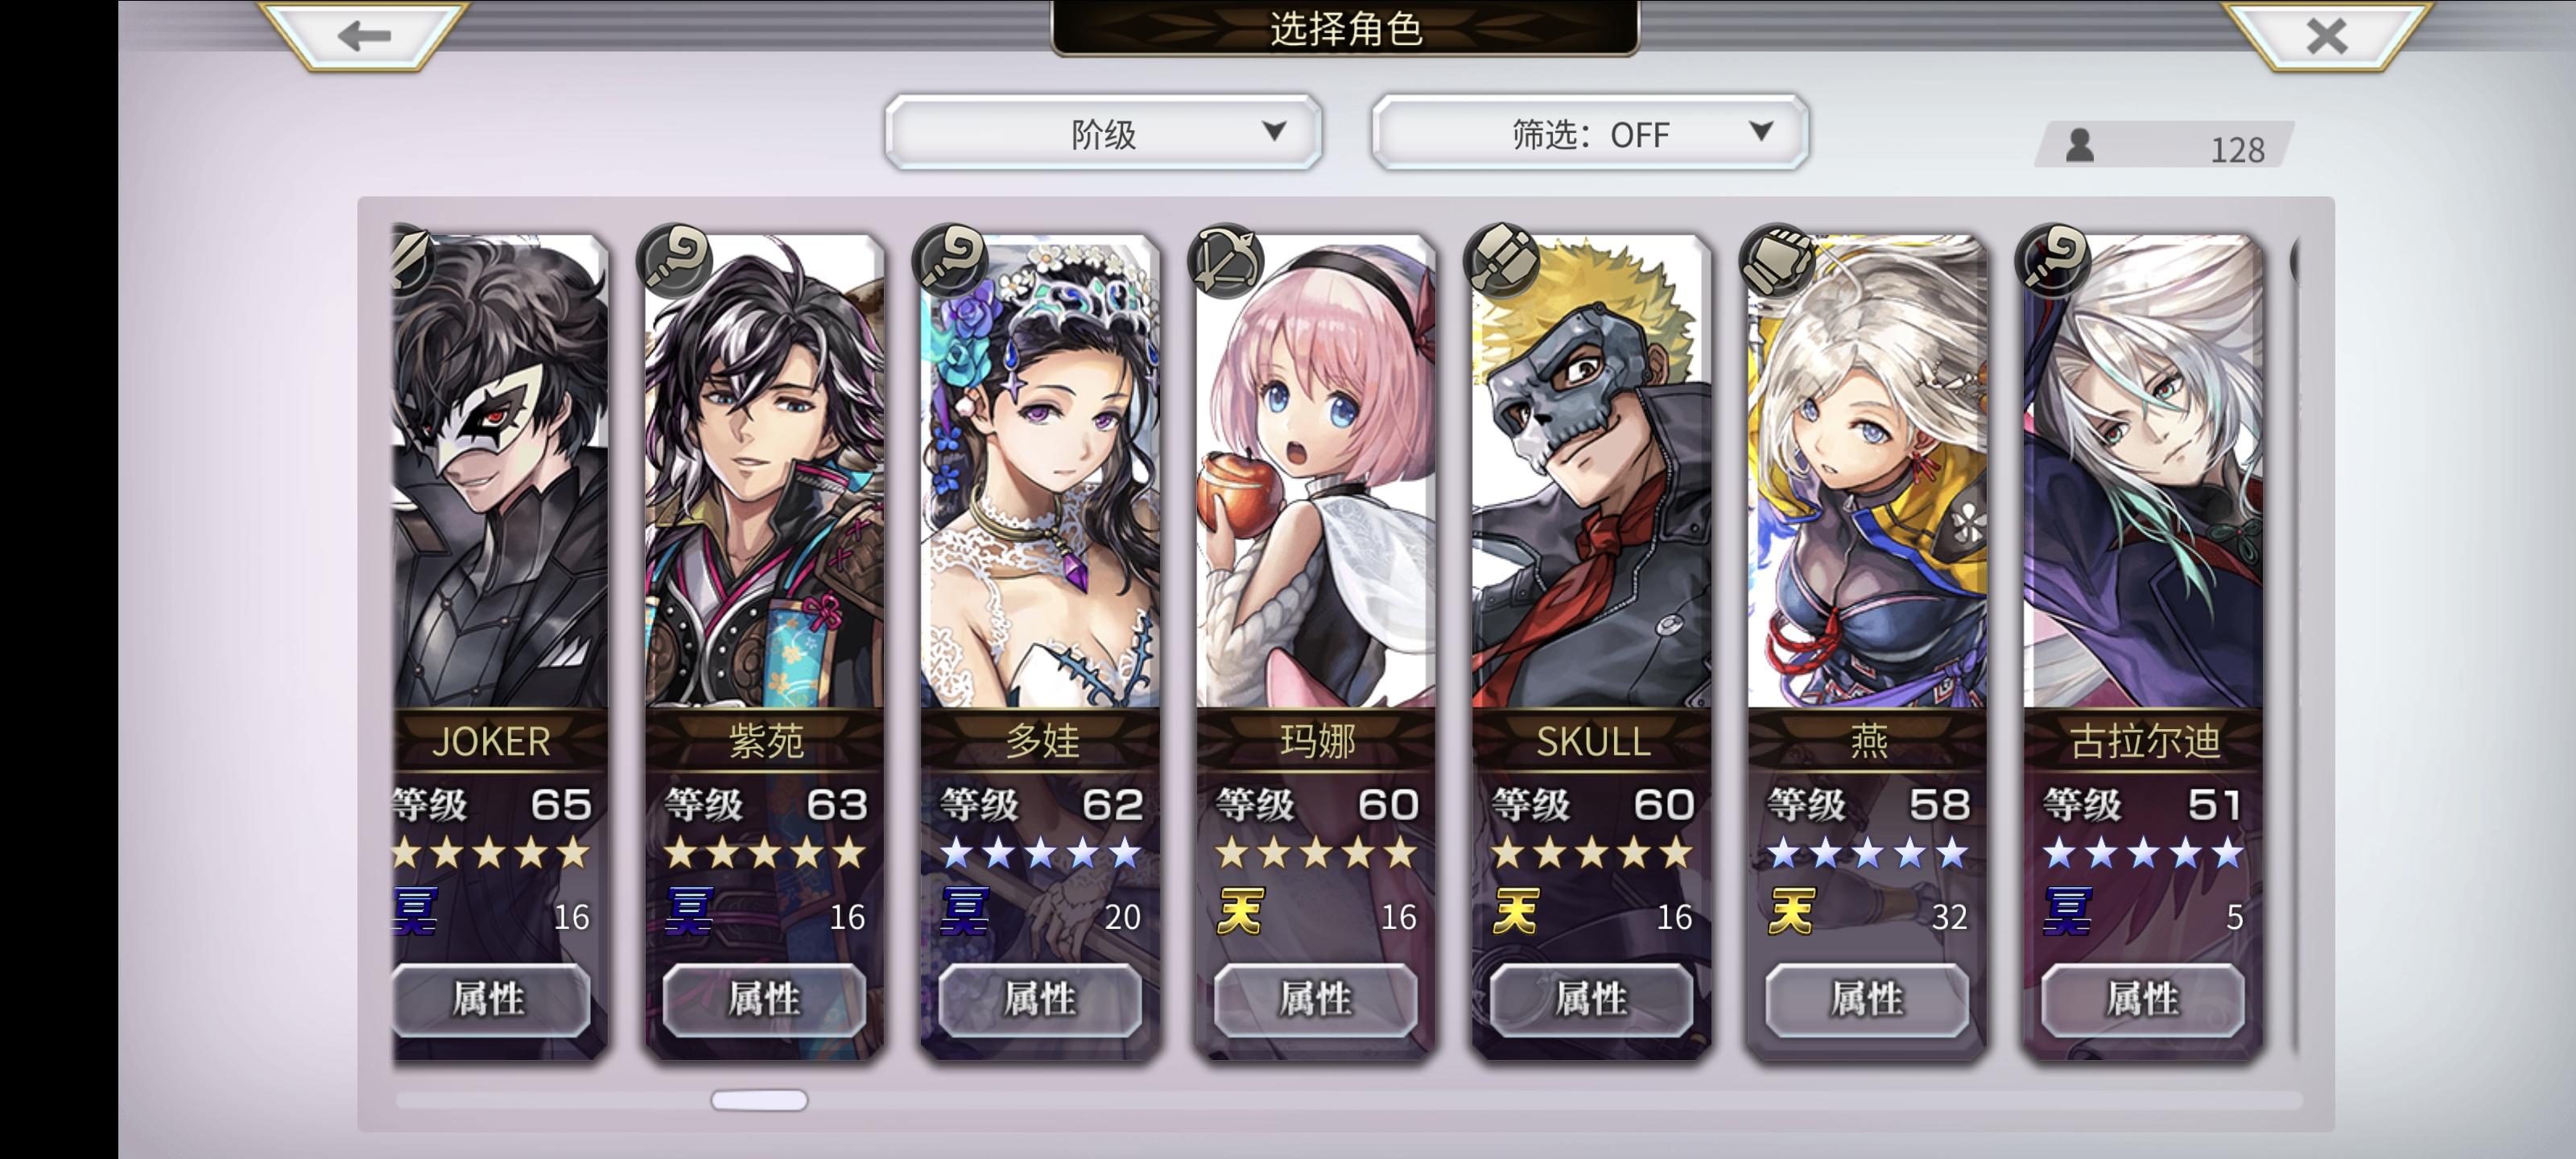Click the bow weapon icon on 玛娜's card
The height and width of the screenshot is (1159, 2576).
(x=1225, y=260)
